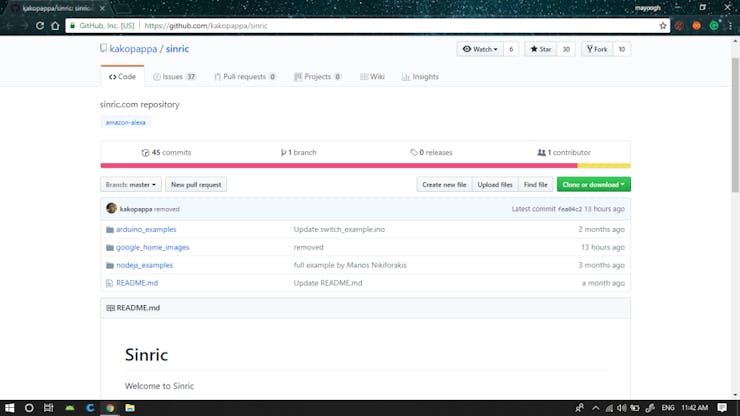Open the nodejs_examples folder icon

(110, 265)
